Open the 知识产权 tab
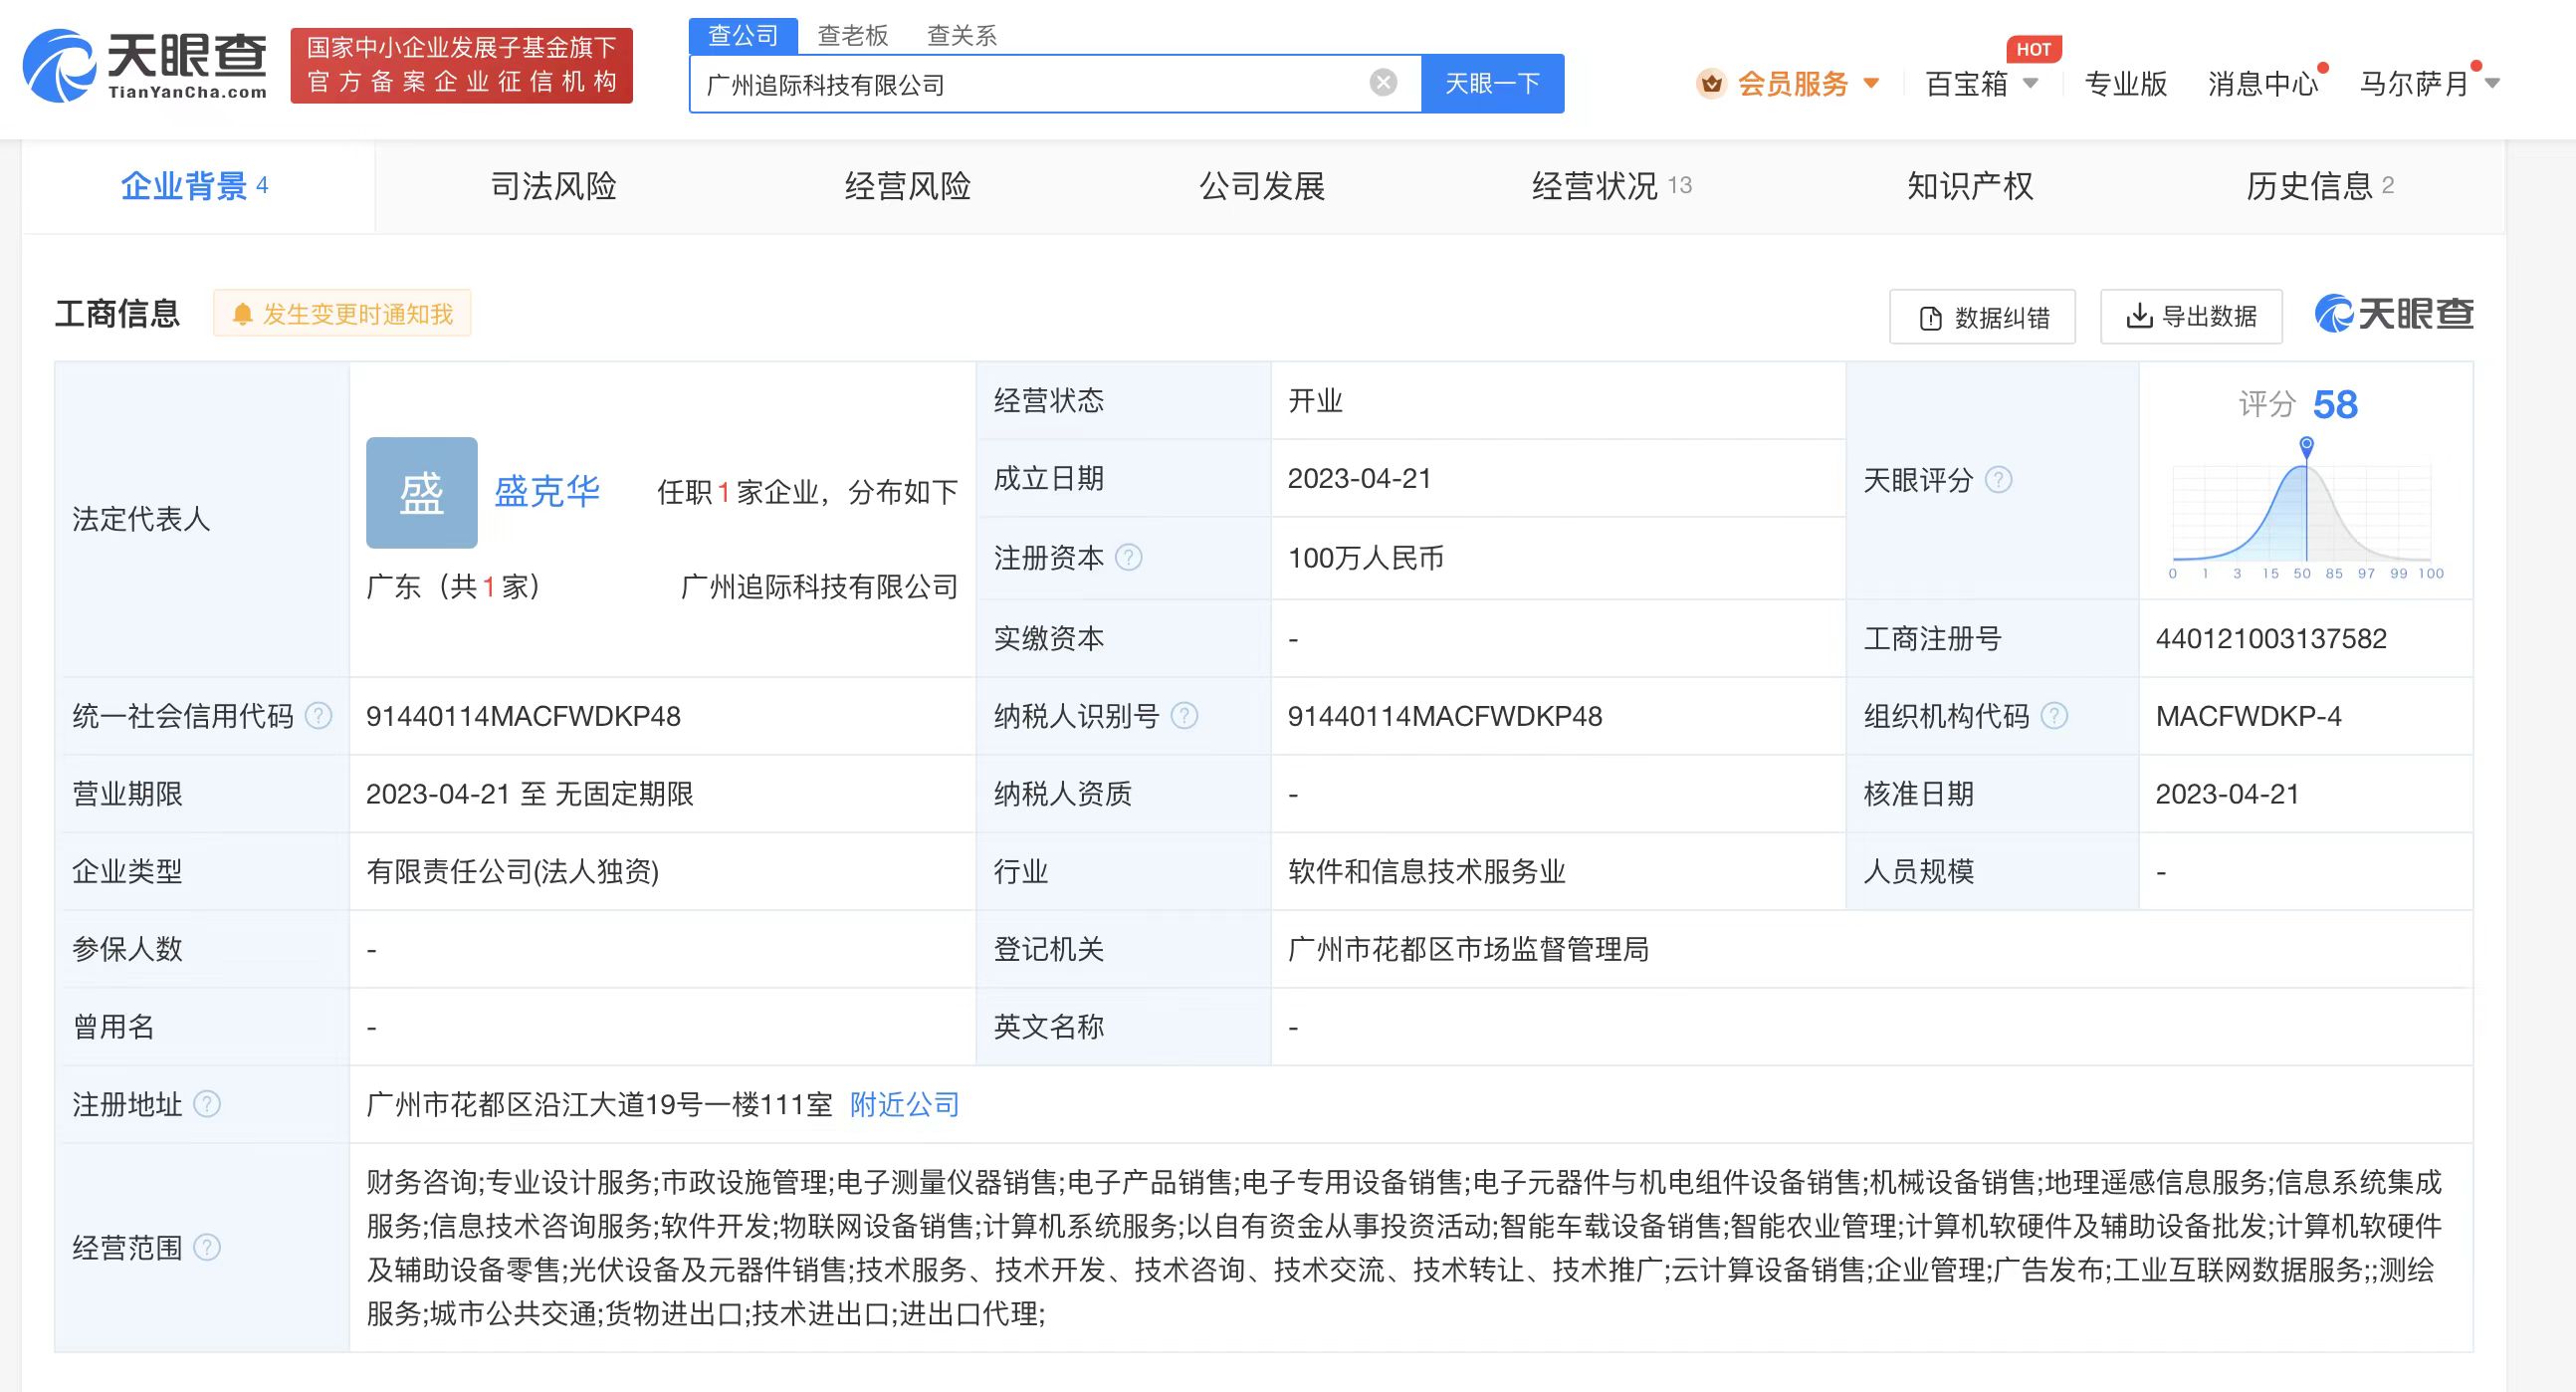 point(1970,186)
